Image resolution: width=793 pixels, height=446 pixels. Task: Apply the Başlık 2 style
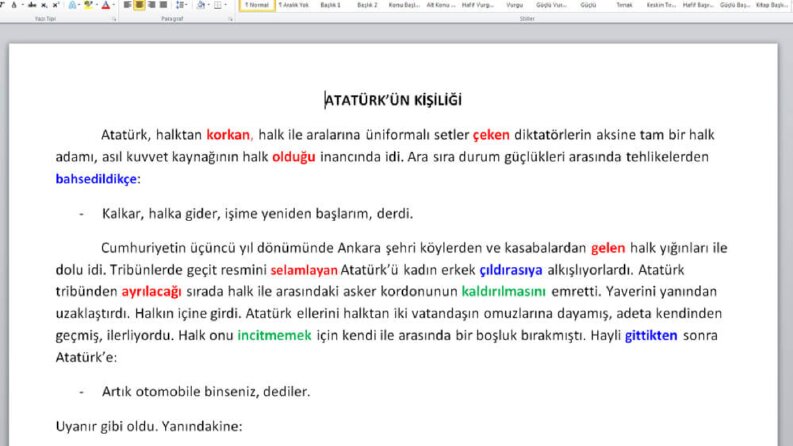[x=367, y=5]
